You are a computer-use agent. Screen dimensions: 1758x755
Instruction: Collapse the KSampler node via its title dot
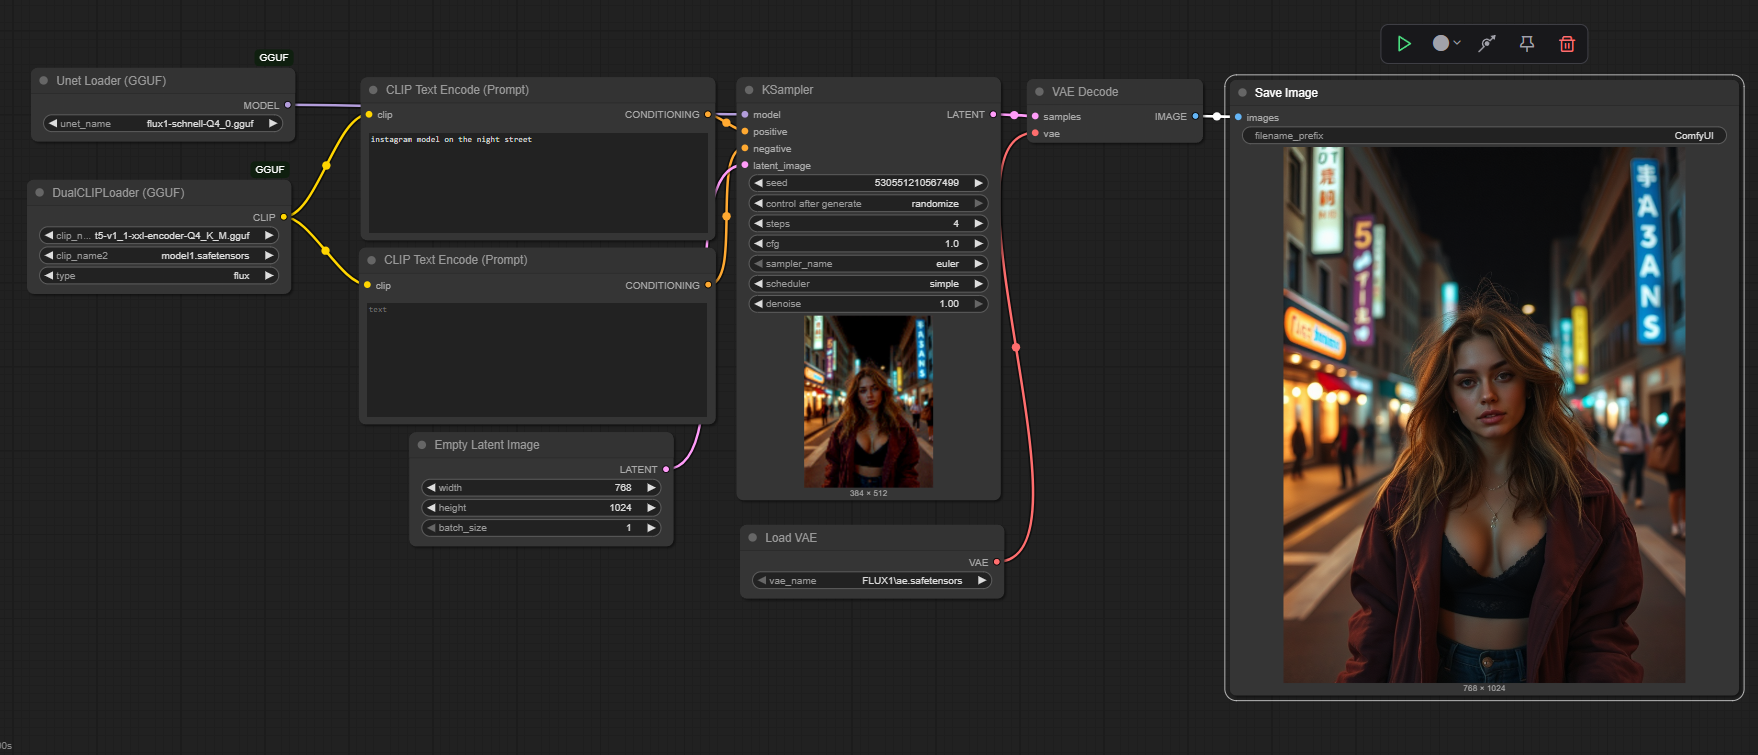point(749,90)
